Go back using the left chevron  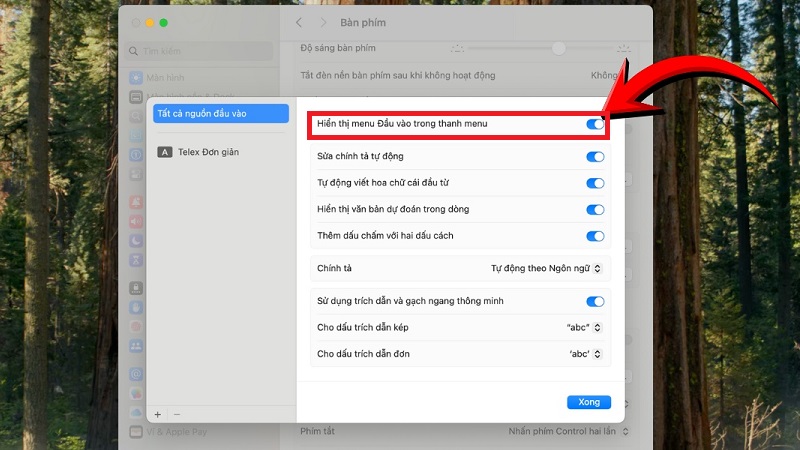[x=298, y=22]
